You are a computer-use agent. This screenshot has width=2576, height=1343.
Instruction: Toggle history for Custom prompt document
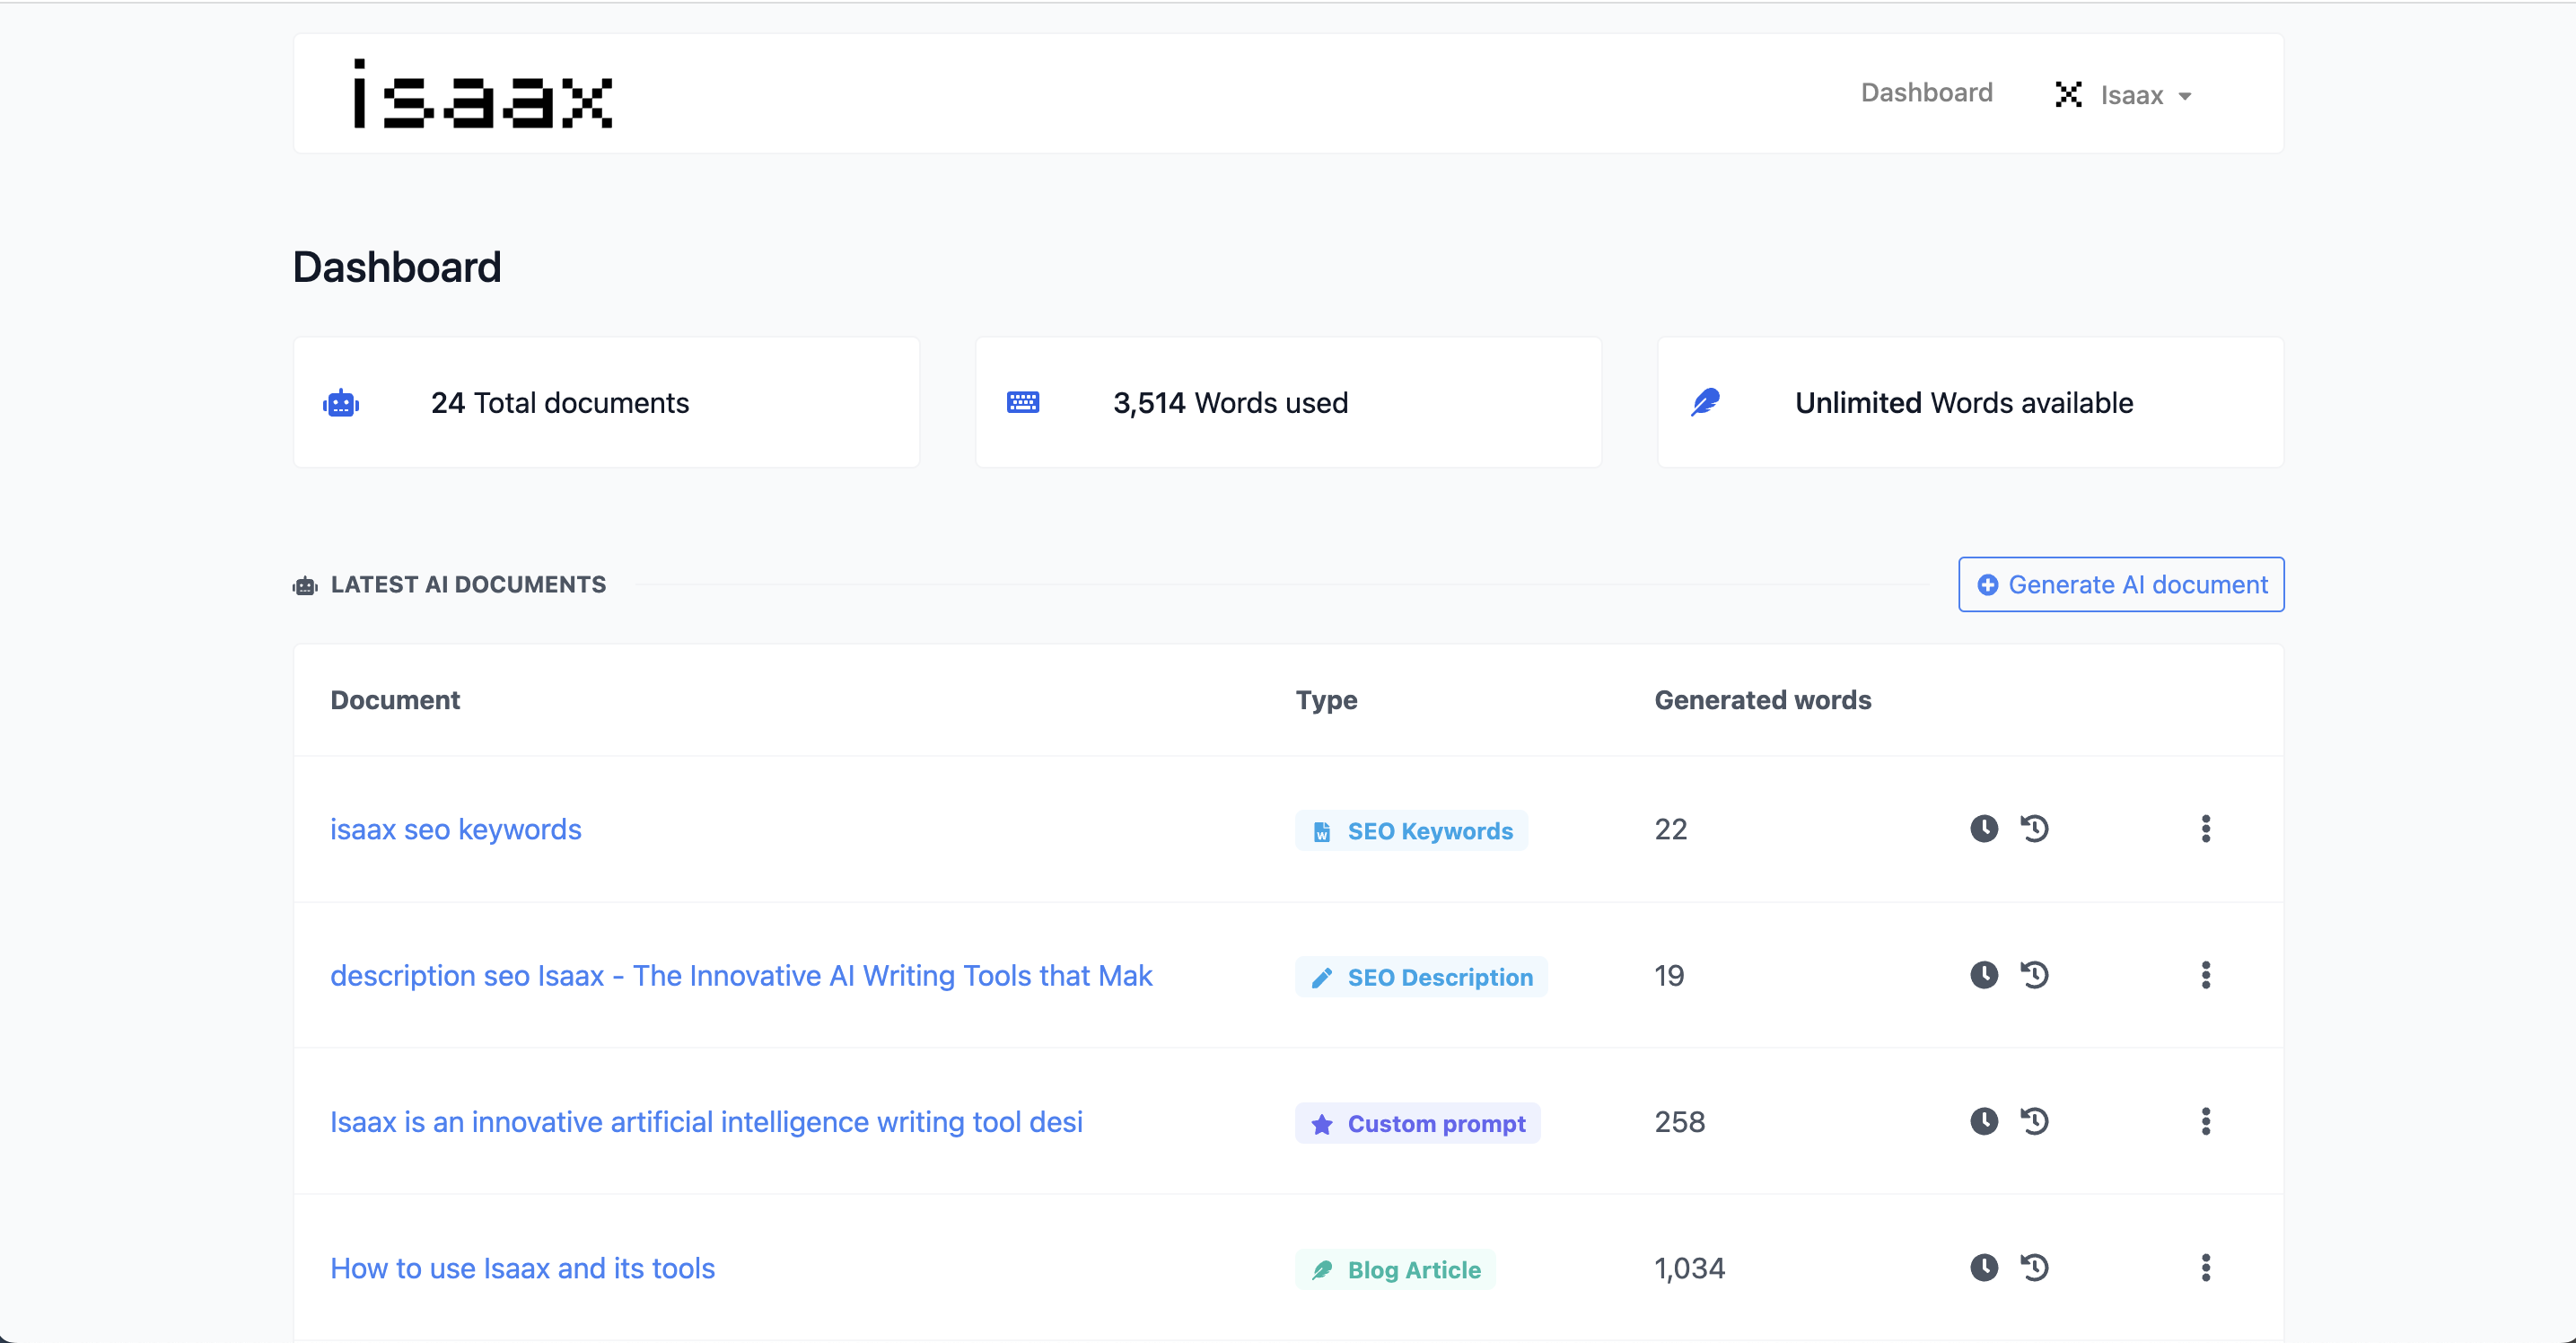pos(2037,1119)
